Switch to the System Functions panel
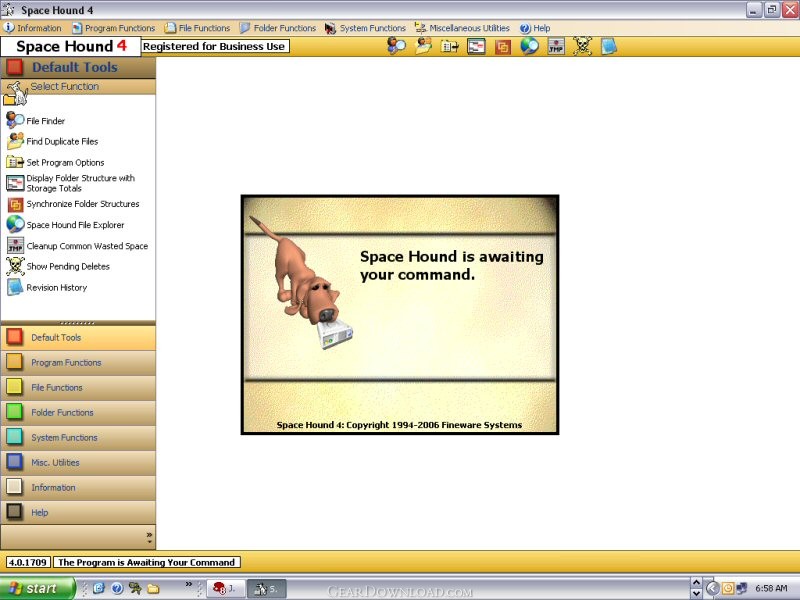 coord(78,437)
